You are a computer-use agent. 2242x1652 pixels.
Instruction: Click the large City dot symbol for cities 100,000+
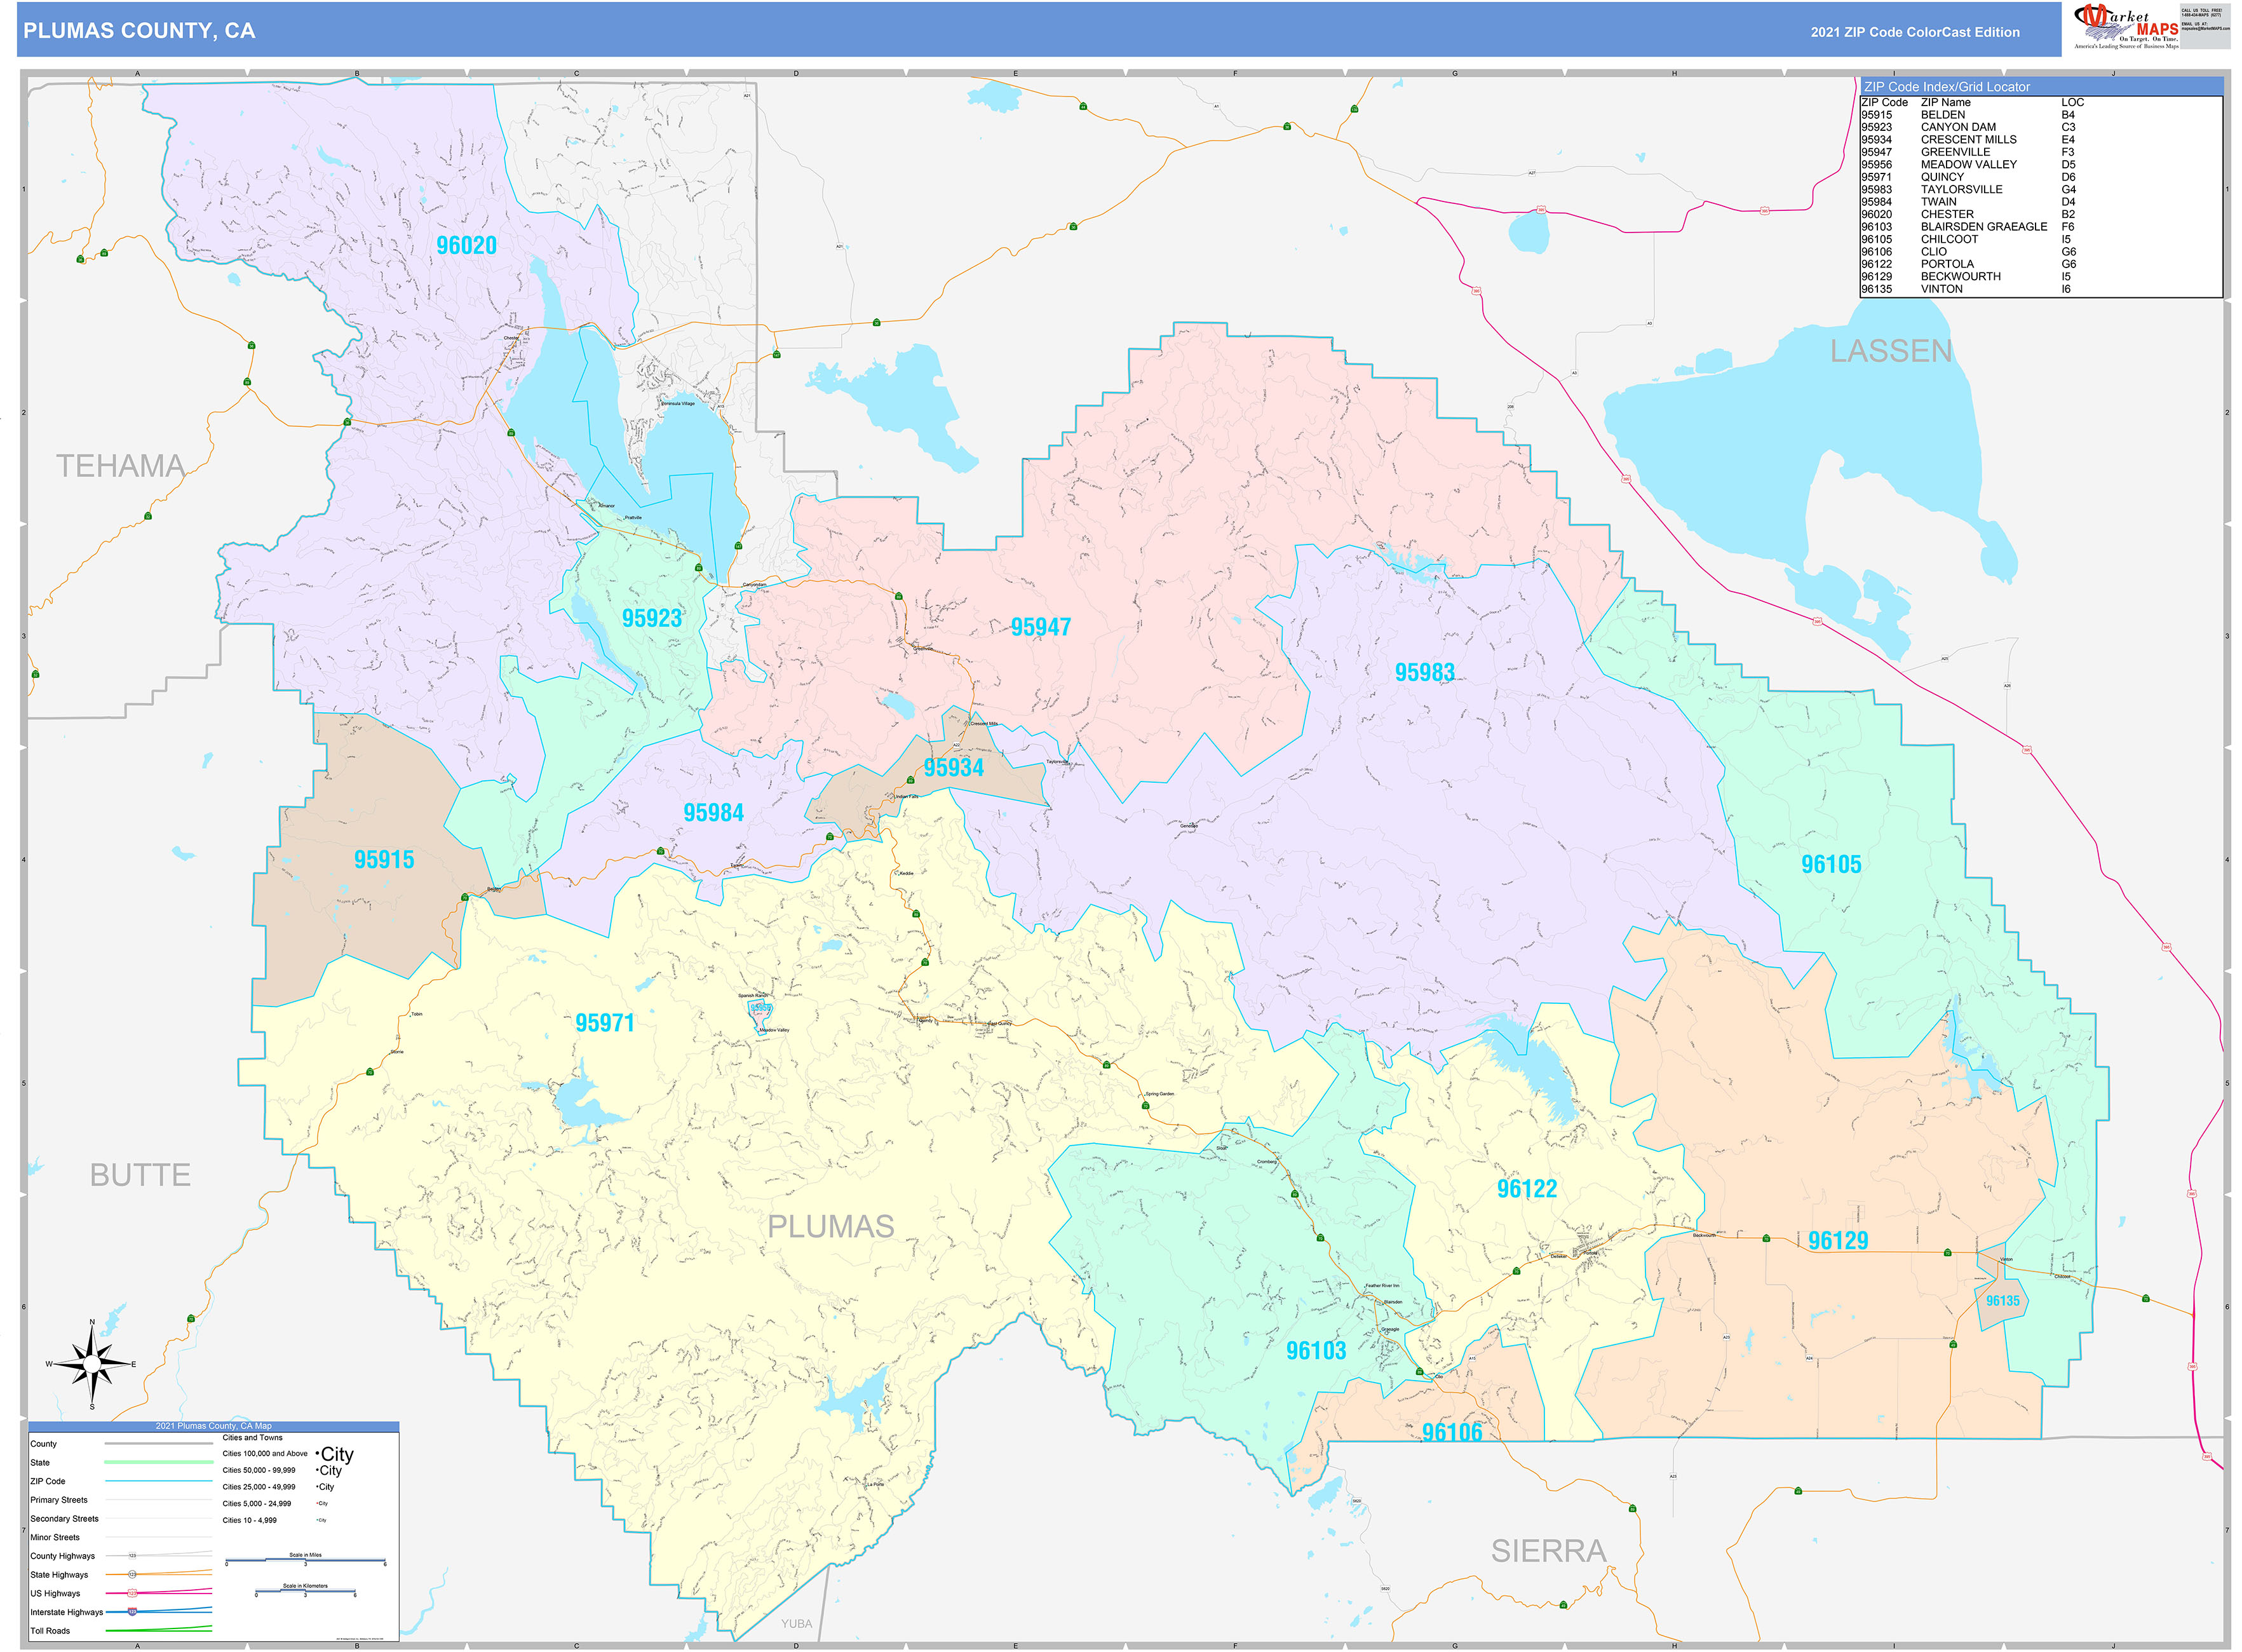click(317, 1454)
